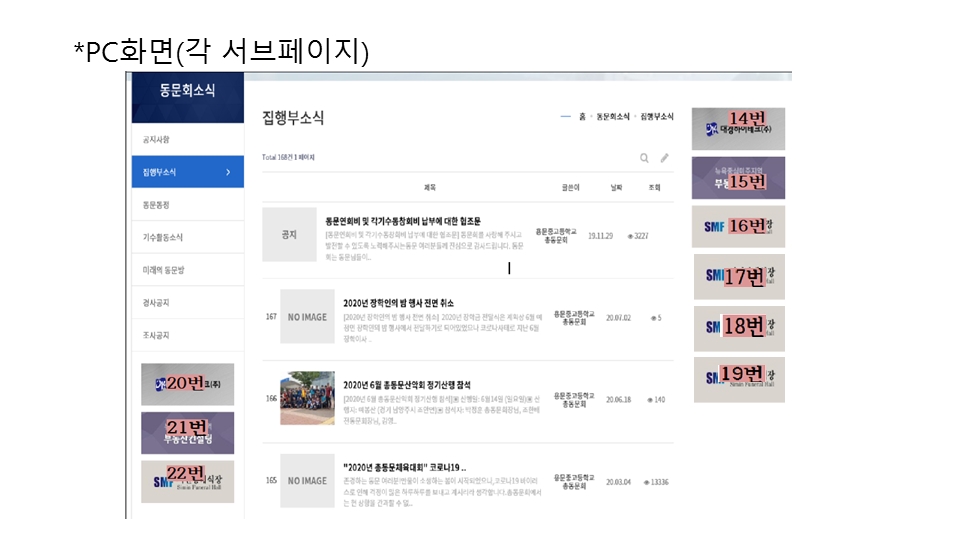Click post number 165
Screen dimensions: 960x540
pos(271,481)
